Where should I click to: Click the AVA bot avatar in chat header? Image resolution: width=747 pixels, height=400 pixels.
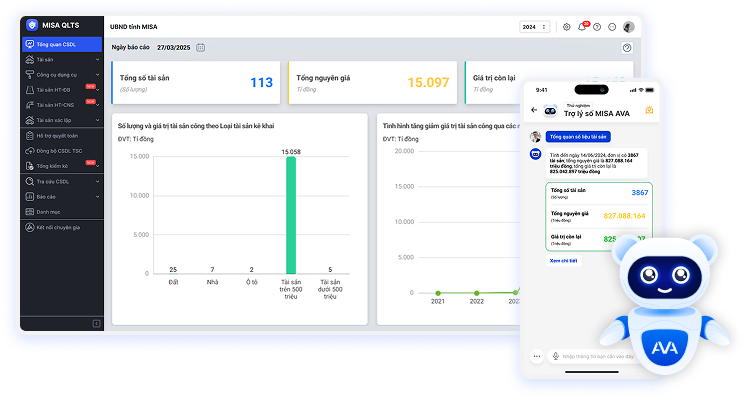550,110
